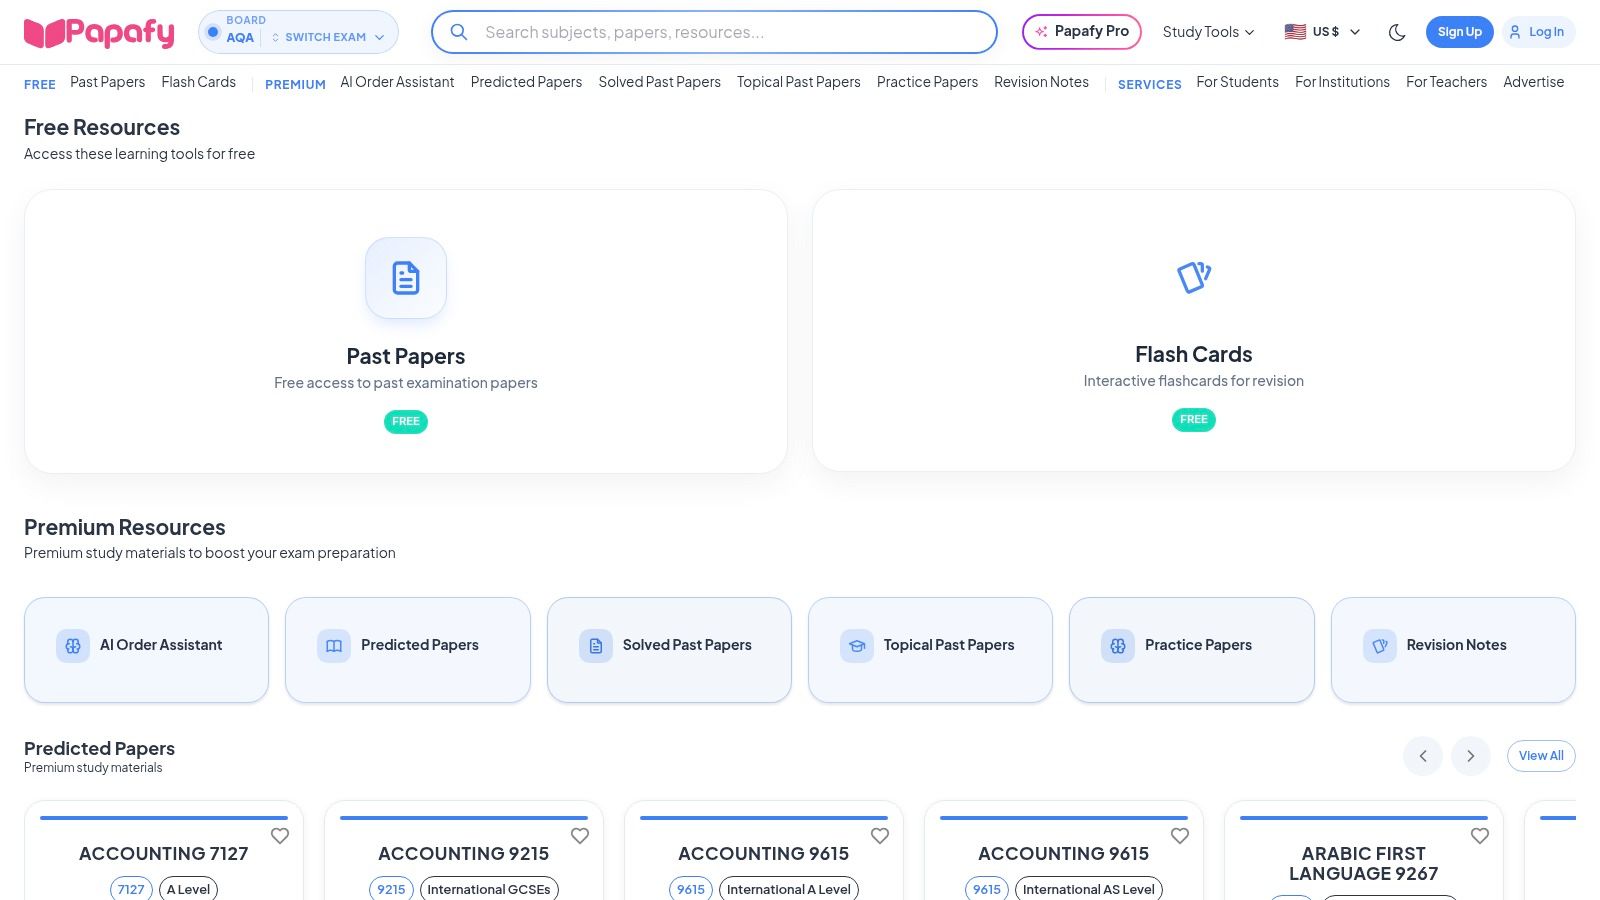This screenshot has height=900, width=1600.
Task: Favorite Accounting 9615 International AS Level heart
Action: tap(1180, 836)
